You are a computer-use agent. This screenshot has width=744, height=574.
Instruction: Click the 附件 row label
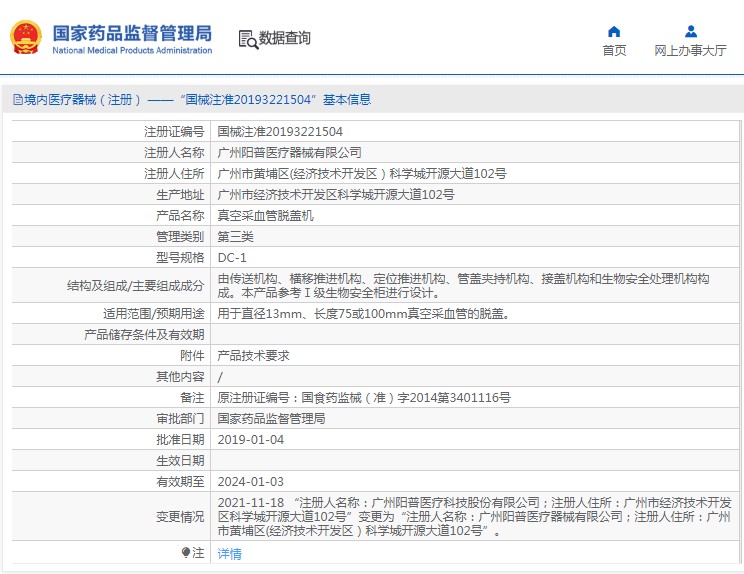pos(192,356)
